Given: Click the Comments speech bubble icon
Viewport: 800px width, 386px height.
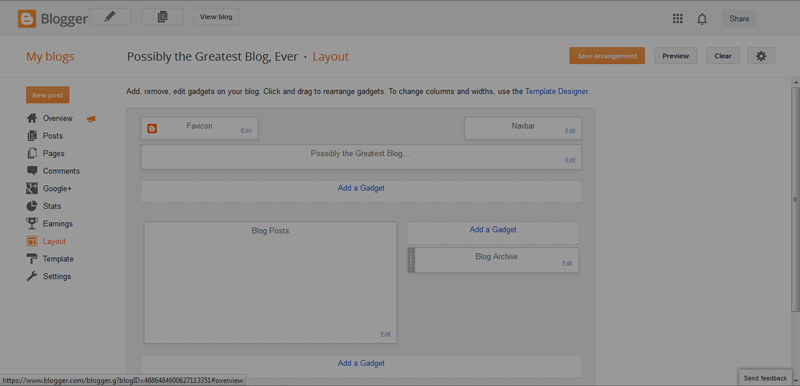Looking at the screenshot, I should pos(32,171).
